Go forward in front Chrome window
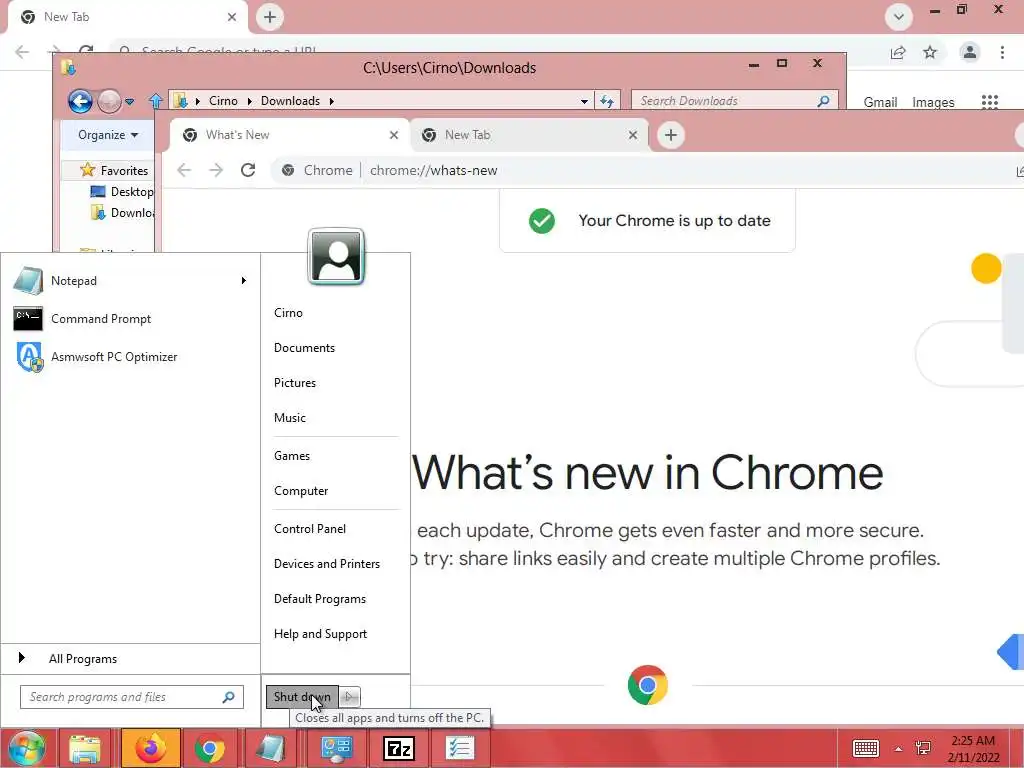This screenshot has height=768, width=1024. [216, 170]
